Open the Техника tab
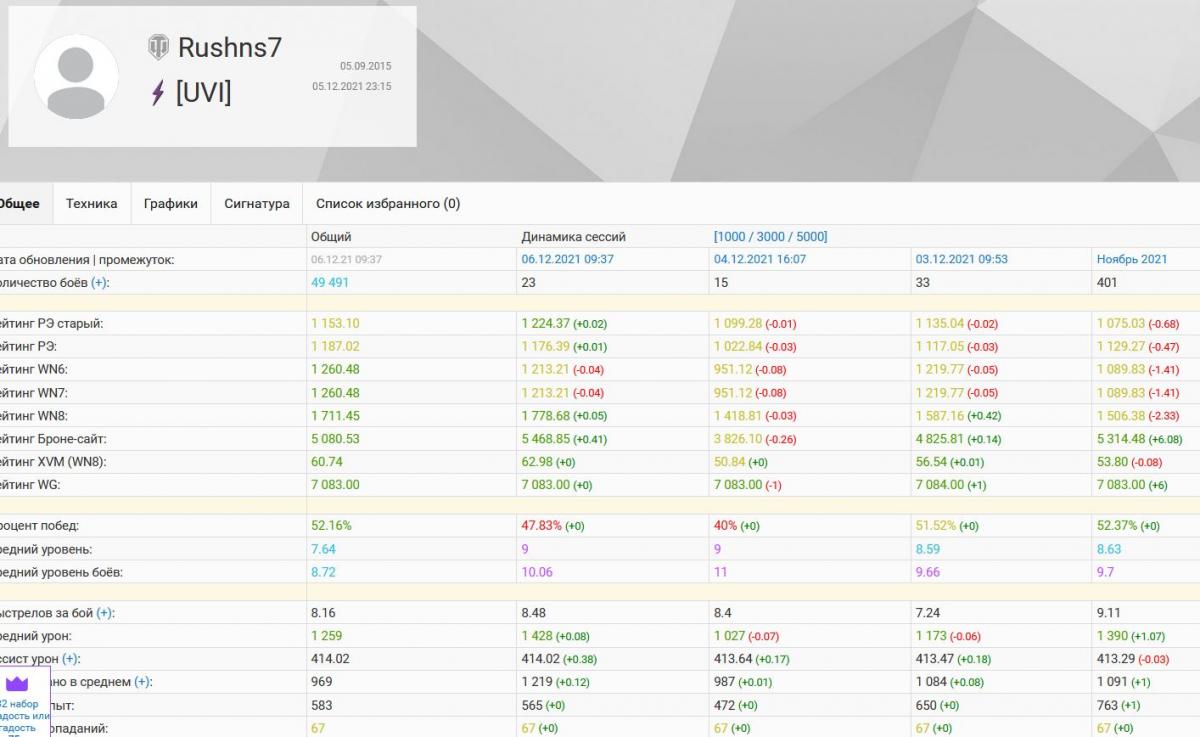1200x737 pixels. (91, 203)
